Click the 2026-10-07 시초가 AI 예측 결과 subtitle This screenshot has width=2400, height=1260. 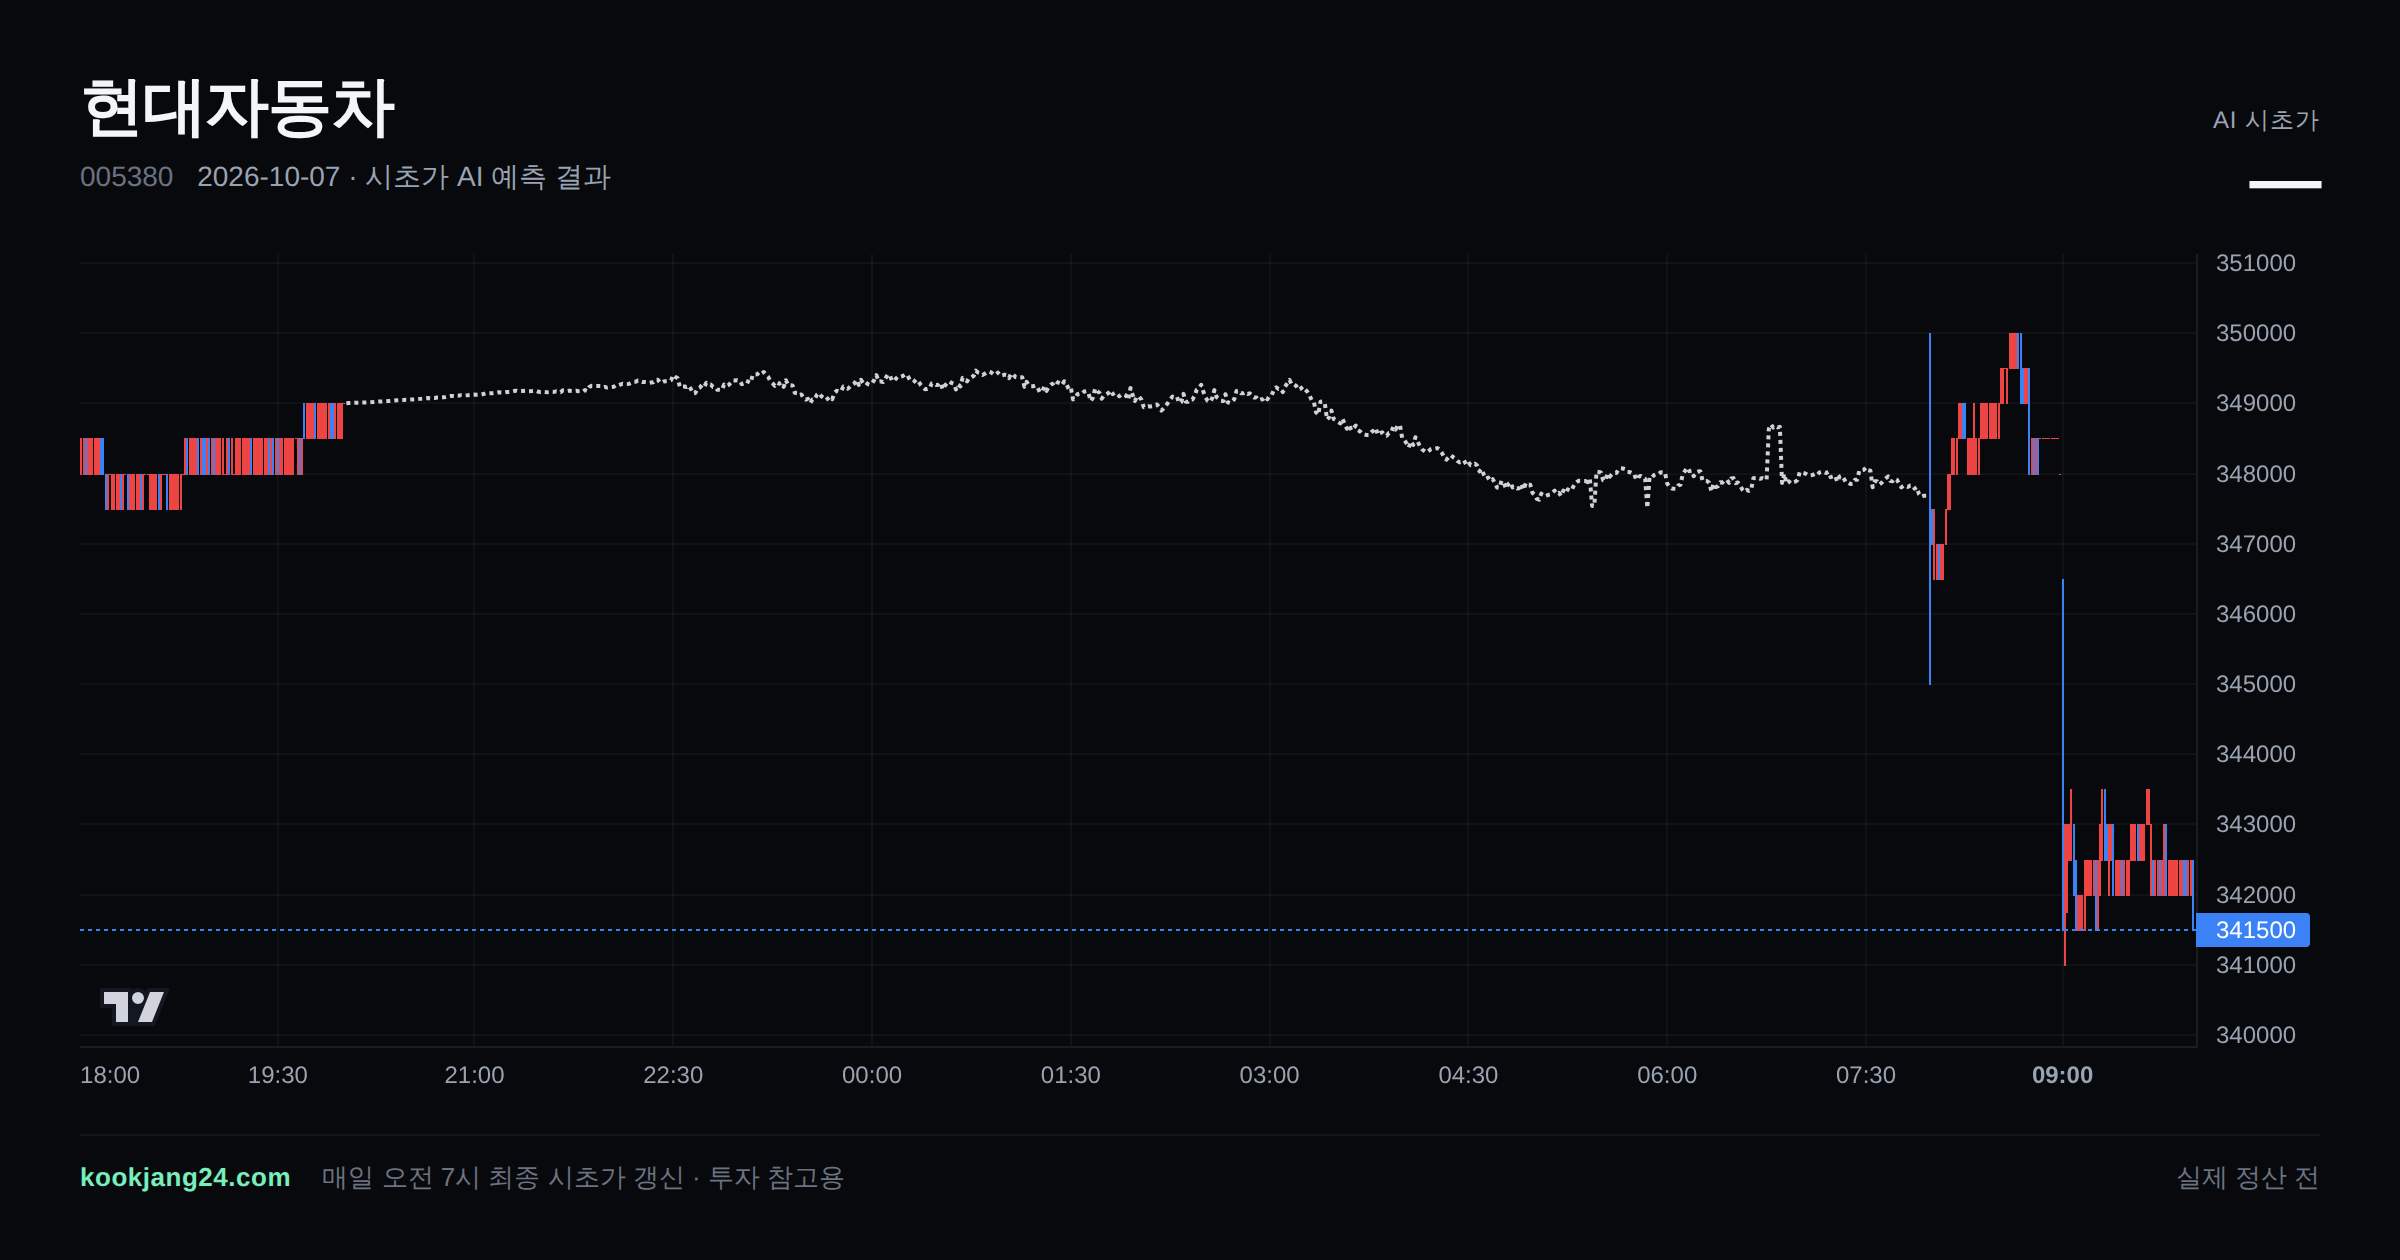404,177
